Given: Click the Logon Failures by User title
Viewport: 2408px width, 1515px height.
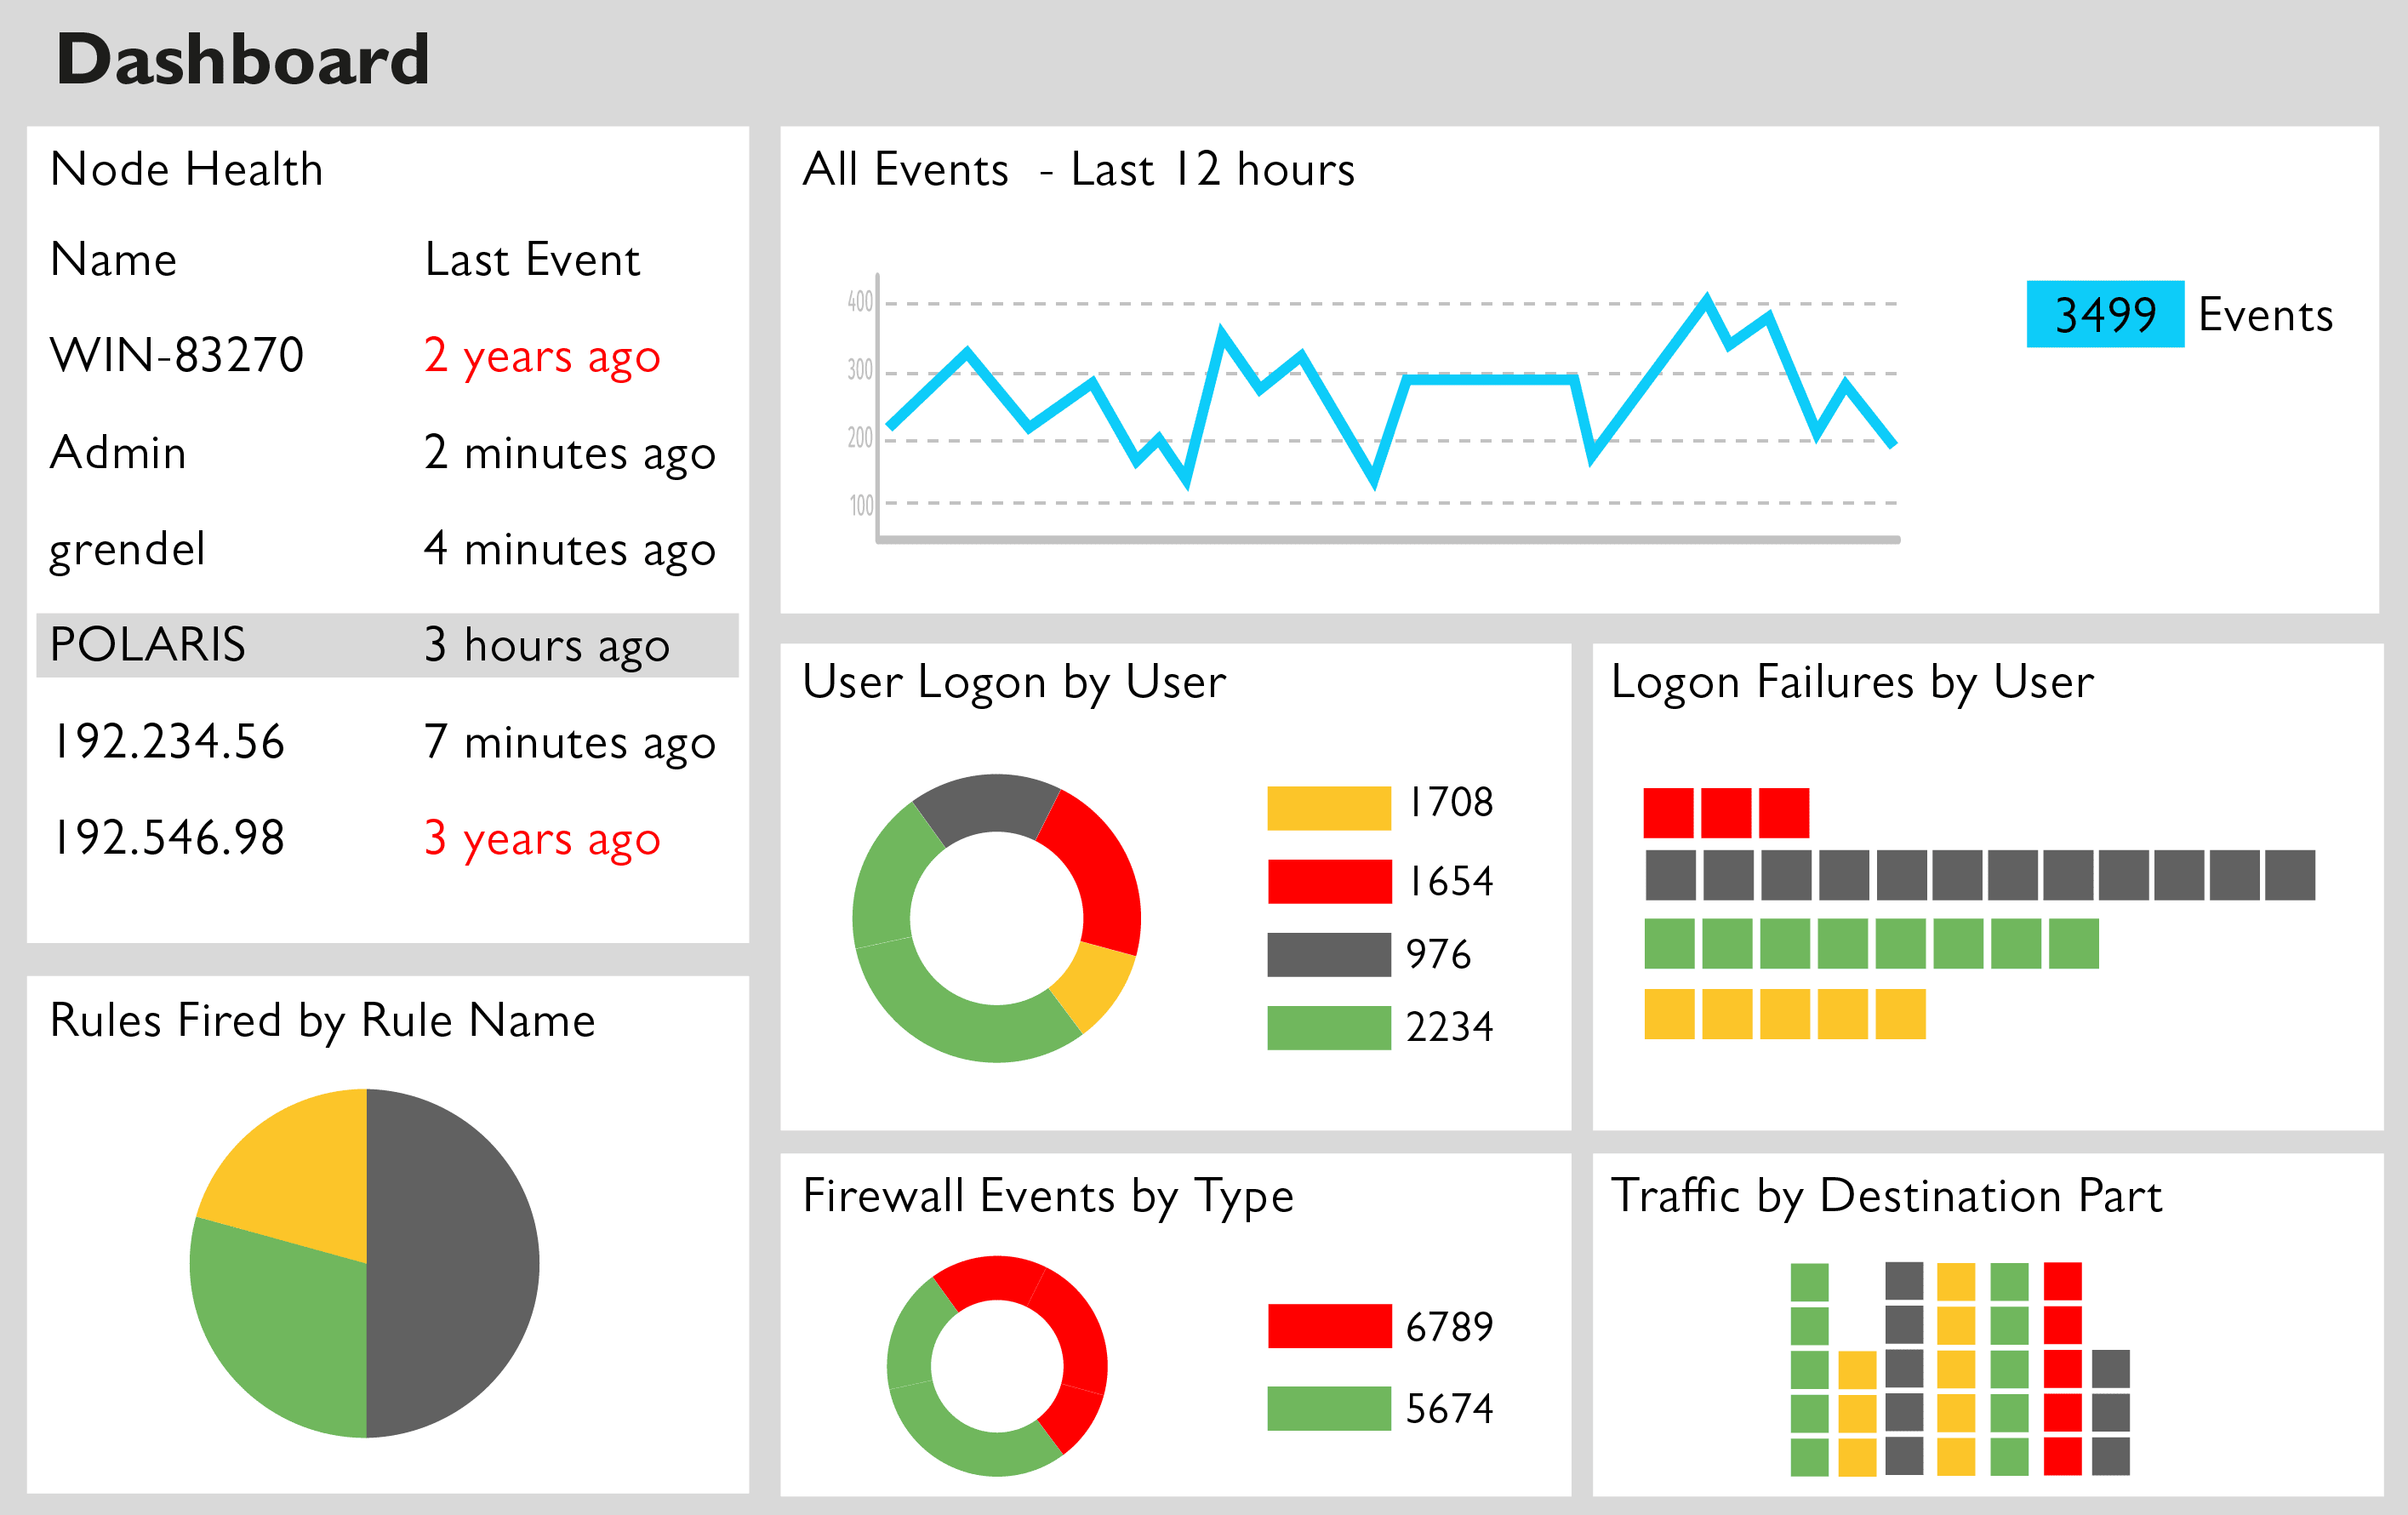Looking at the screenshot, I should (1852, 684).
